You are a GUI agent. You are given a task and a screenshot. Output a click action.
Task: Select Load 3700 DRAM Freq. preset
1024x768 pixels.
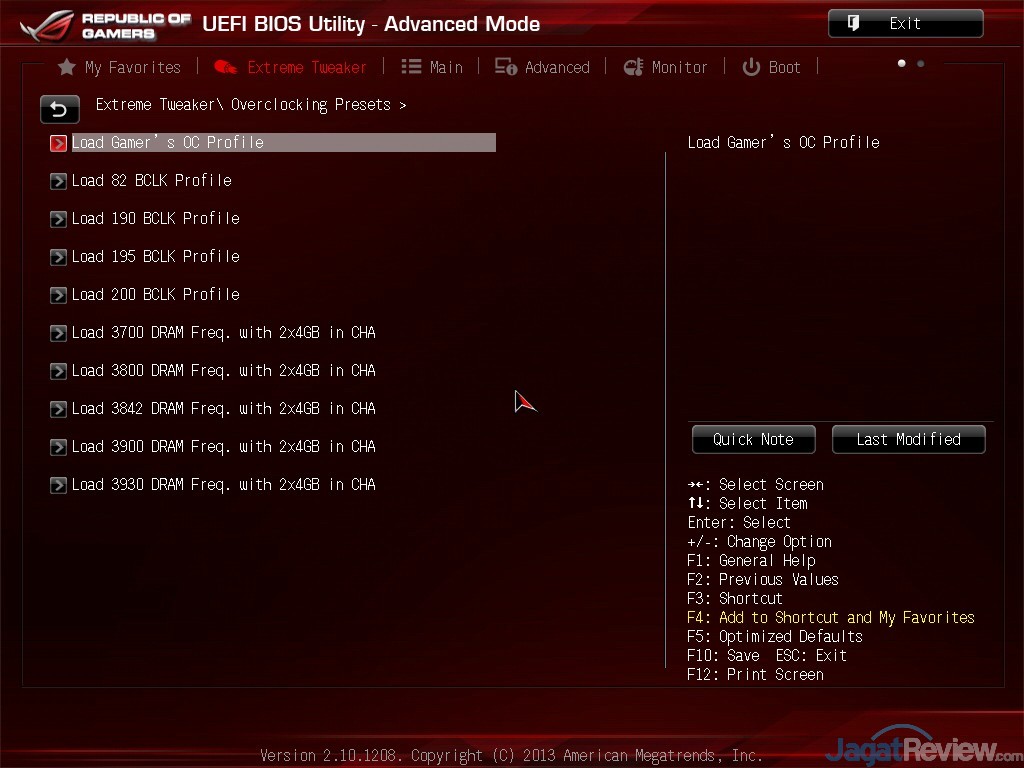[x=223, y=332]
